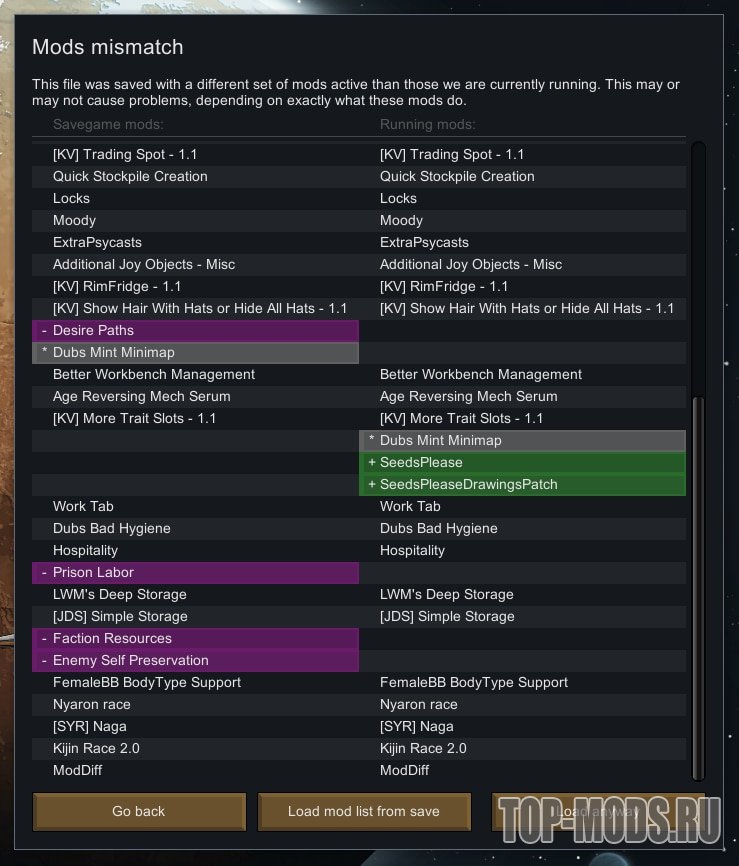This screenshot has width=739, height=866.
Task: Click the Load anyway button
Action: pyautogui.click(x=597, y=811)
